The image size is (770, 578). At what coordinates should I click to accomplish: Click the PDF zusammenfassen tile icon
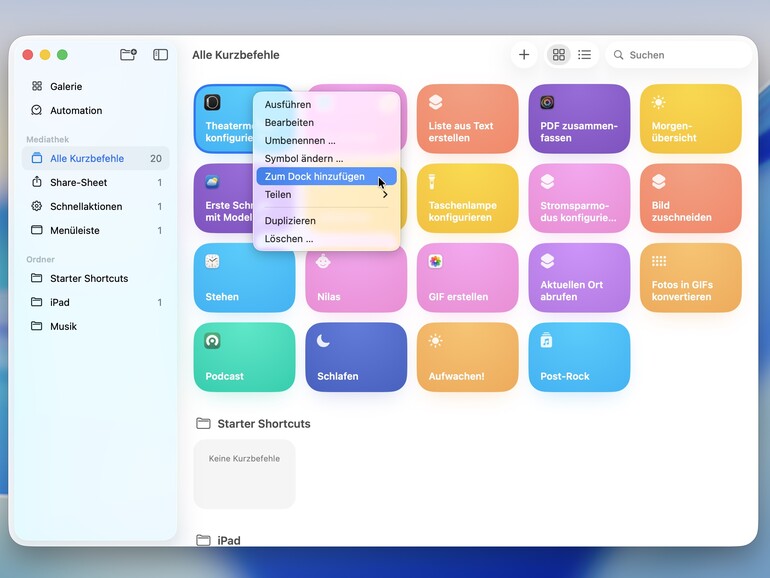point(547,103)
